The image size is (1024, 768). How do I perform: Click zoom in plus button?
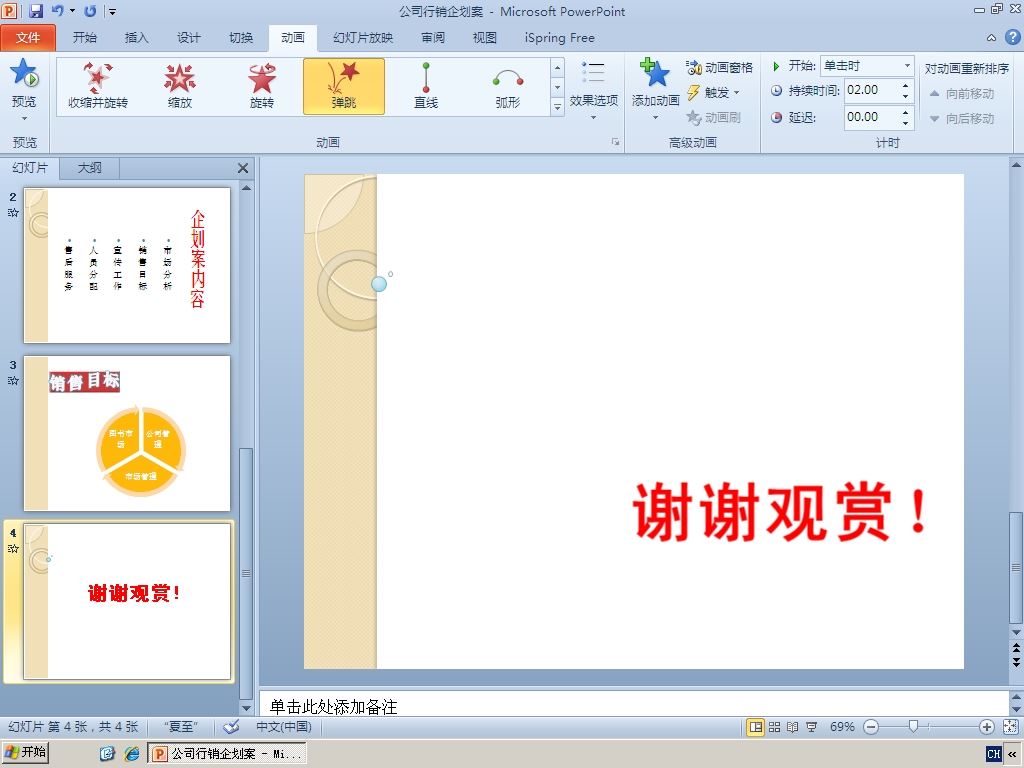pyautogui.click(x=987, y=727)
